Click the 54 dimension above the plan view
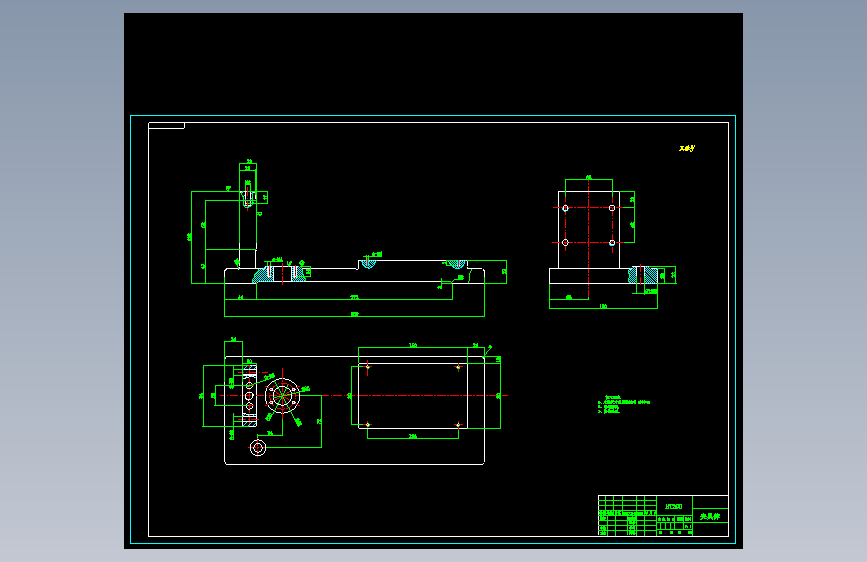This screenshot has height=562, width=867. coord(233,339)
